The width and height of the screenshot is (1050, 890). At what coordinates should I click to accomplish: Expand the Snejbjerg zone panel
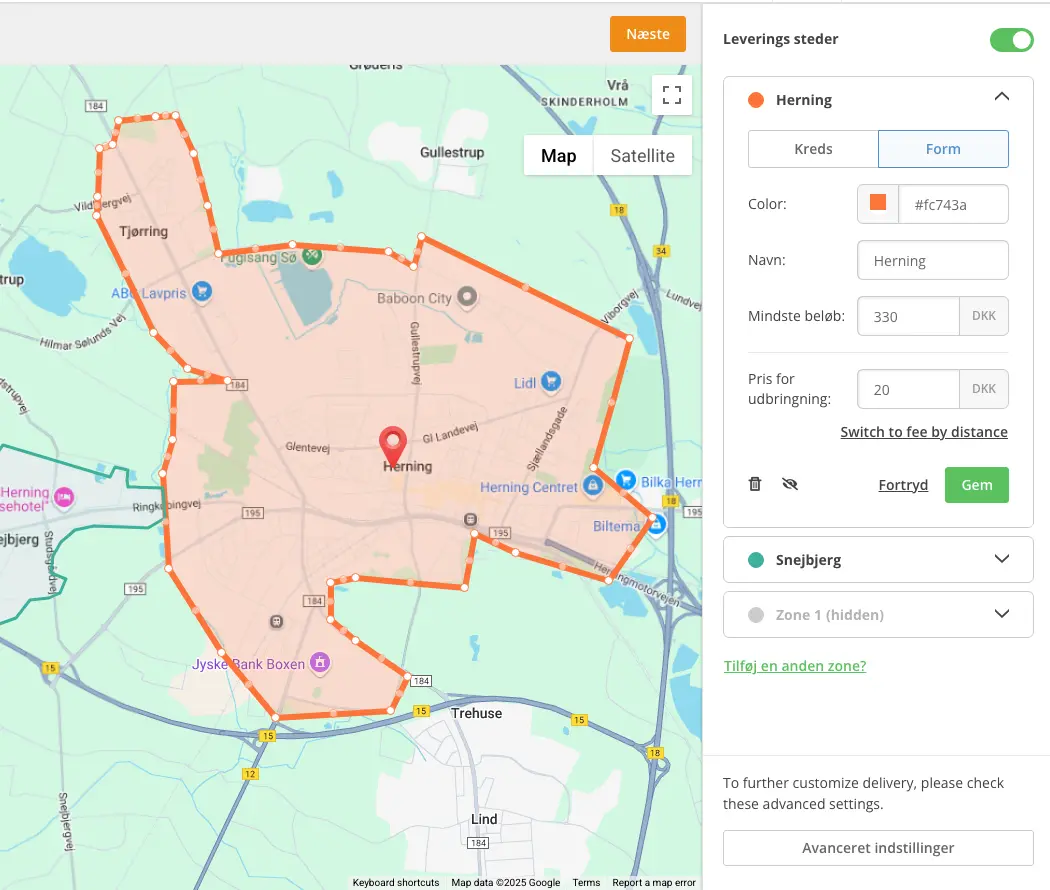[1002, 559]
